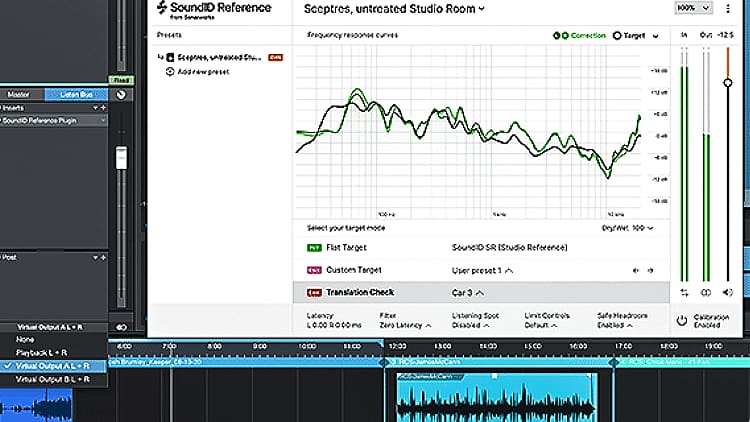Click the Listen Bus channel fader handle
This screenshot has height=422, width=750.
pos(121,158)
